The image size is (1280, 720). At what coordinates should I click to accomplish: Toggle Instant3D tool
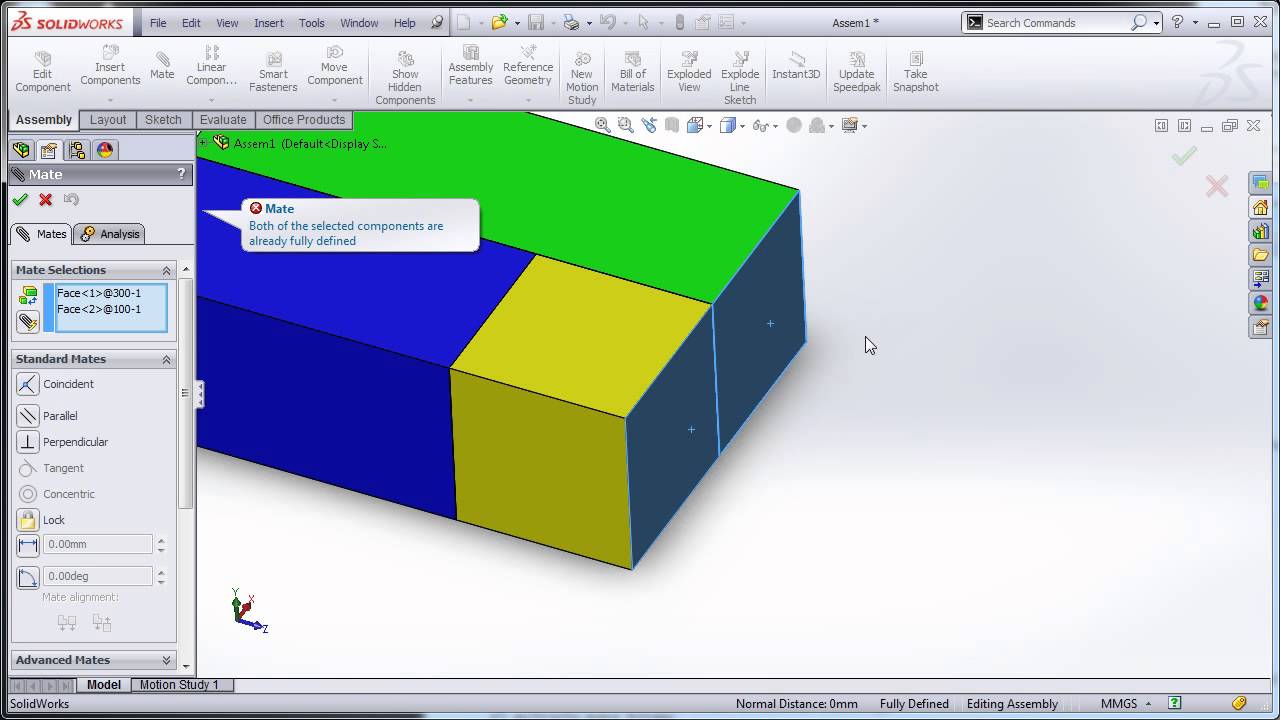796,66
